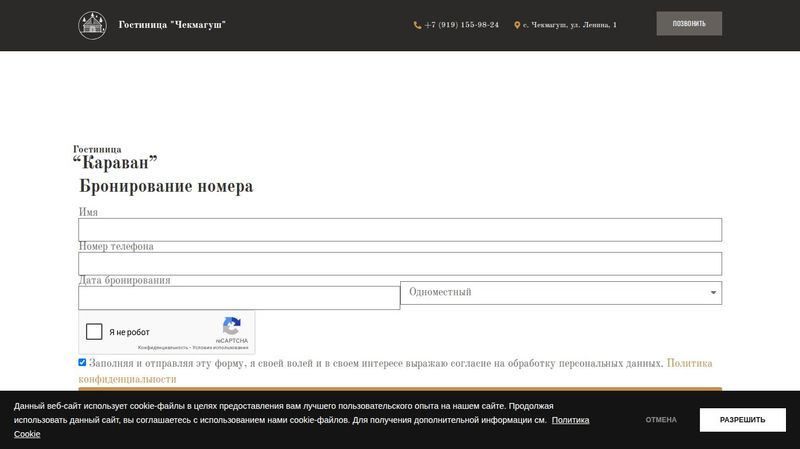Click the phone handset icon

click(x=417, y=25)
